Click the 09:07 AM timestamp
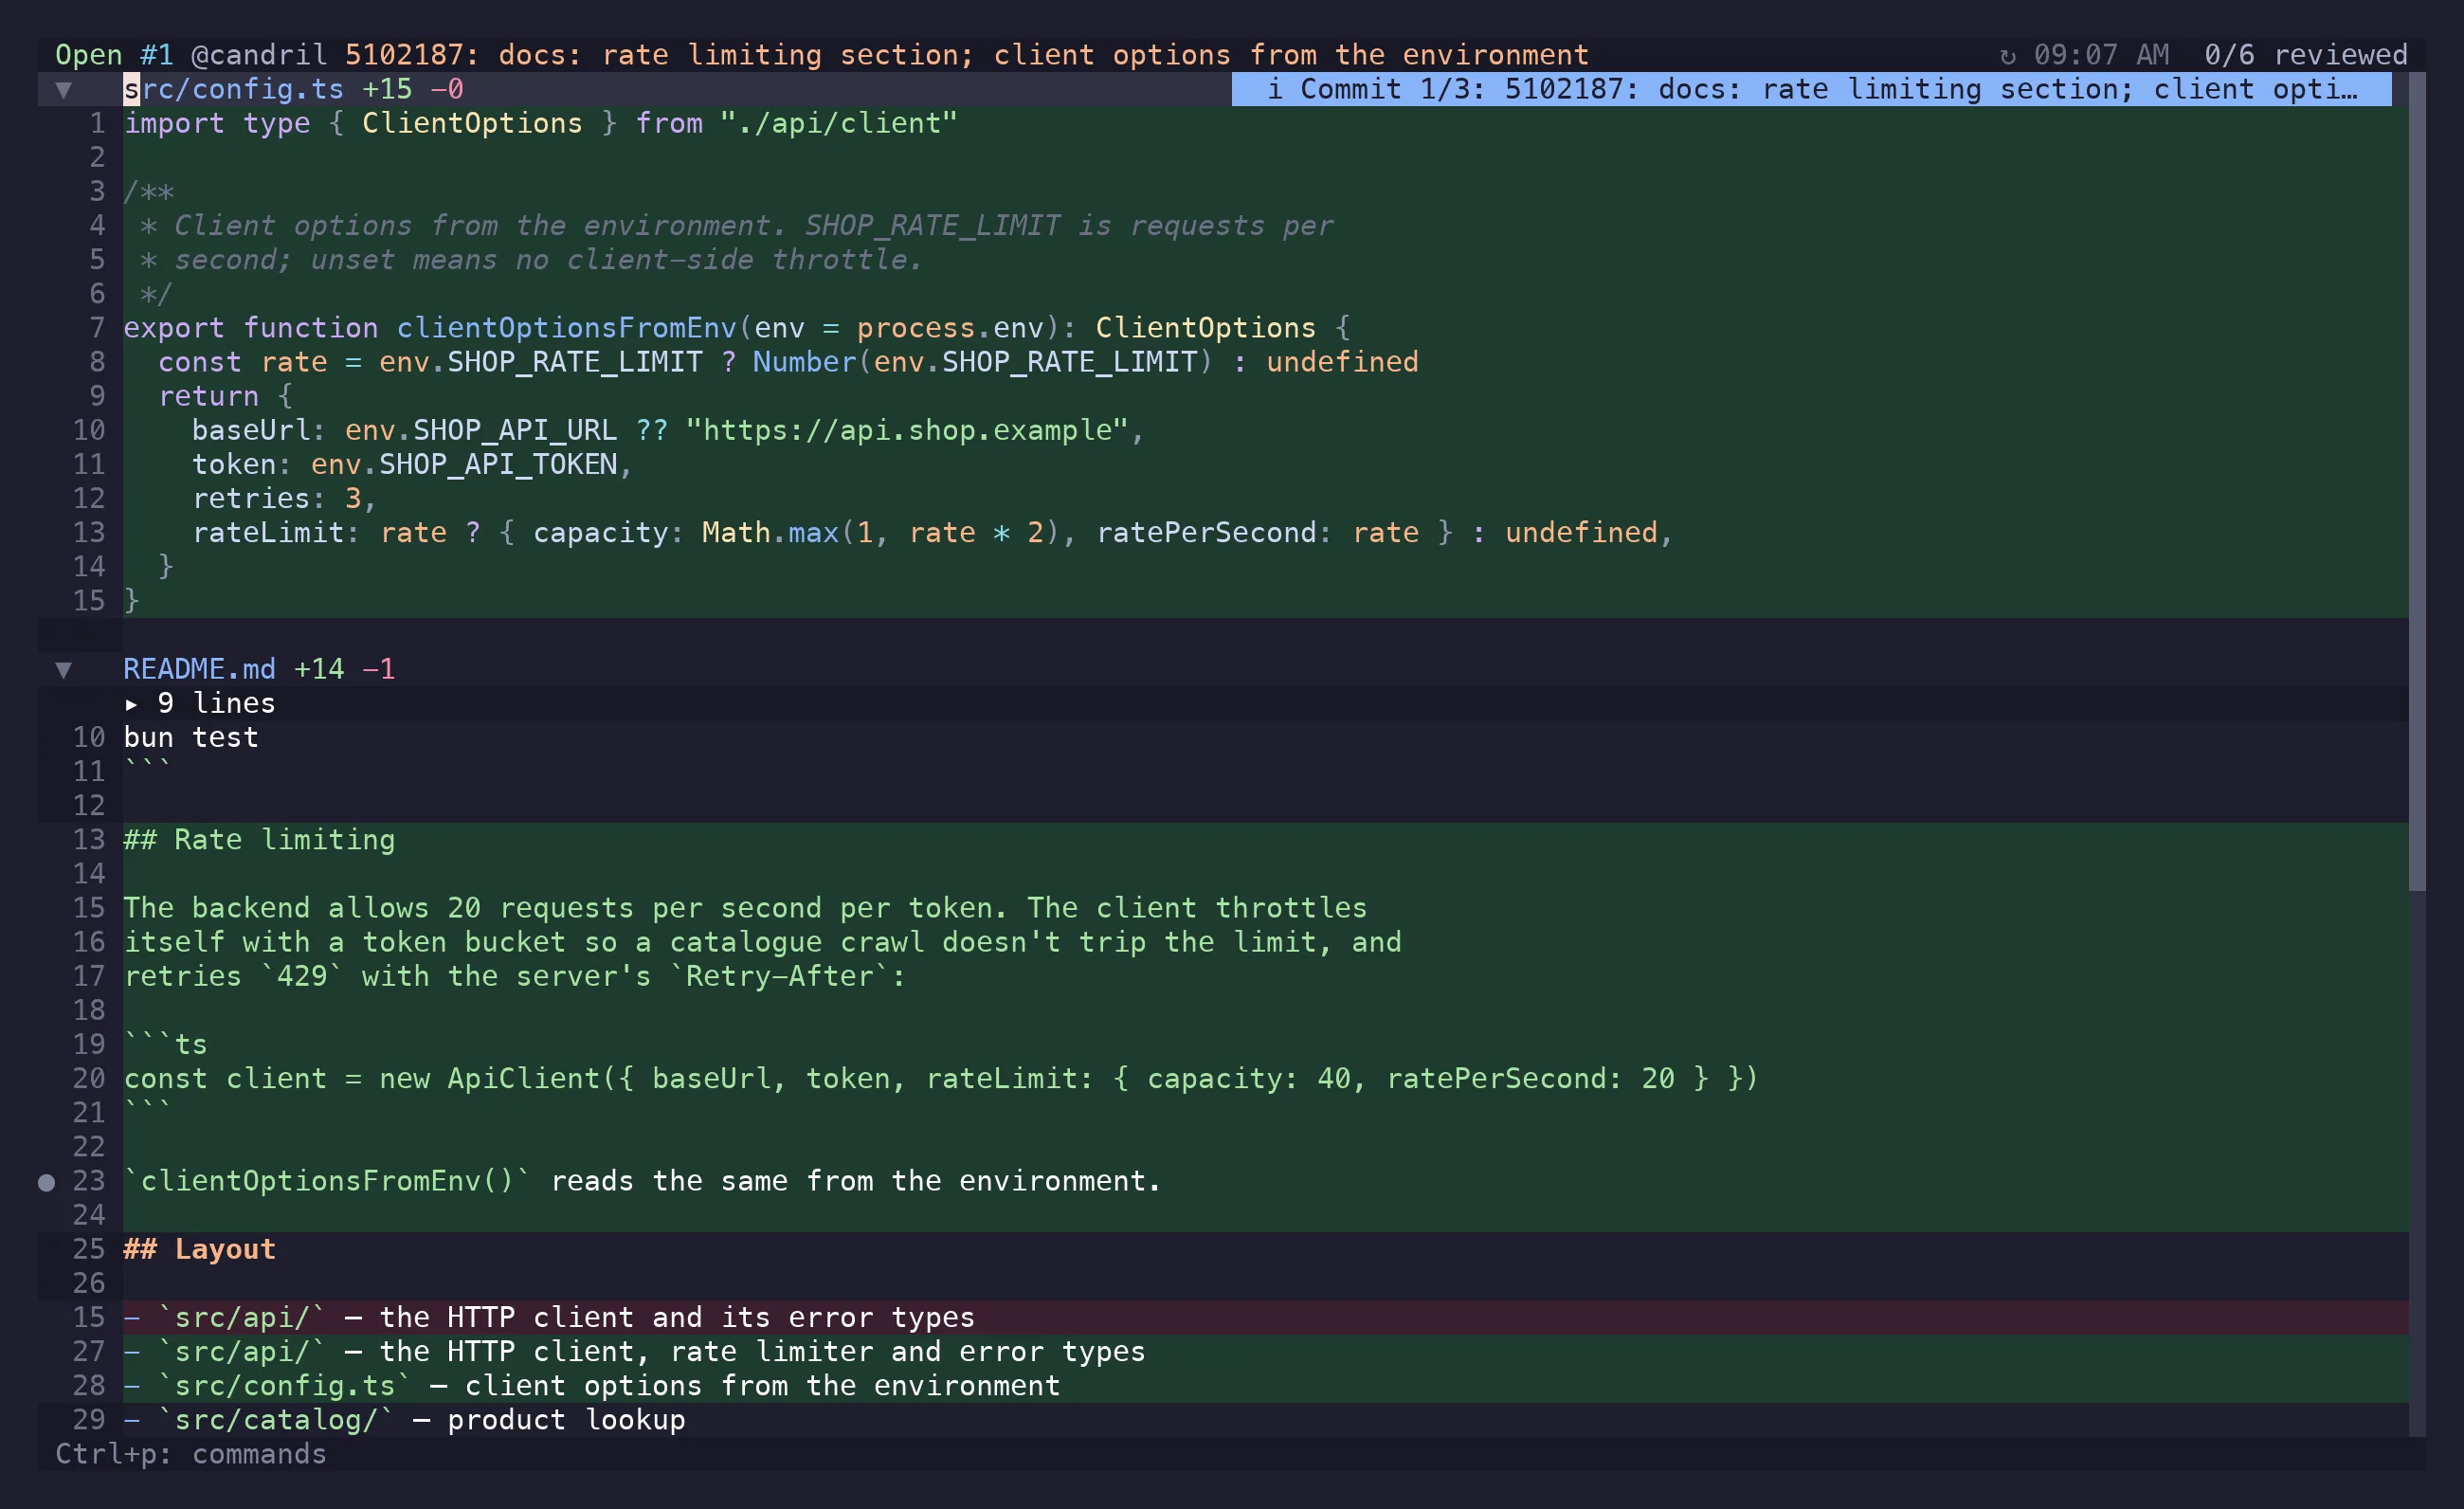Screen dimensions: 2464x1509 (2101, 55)
